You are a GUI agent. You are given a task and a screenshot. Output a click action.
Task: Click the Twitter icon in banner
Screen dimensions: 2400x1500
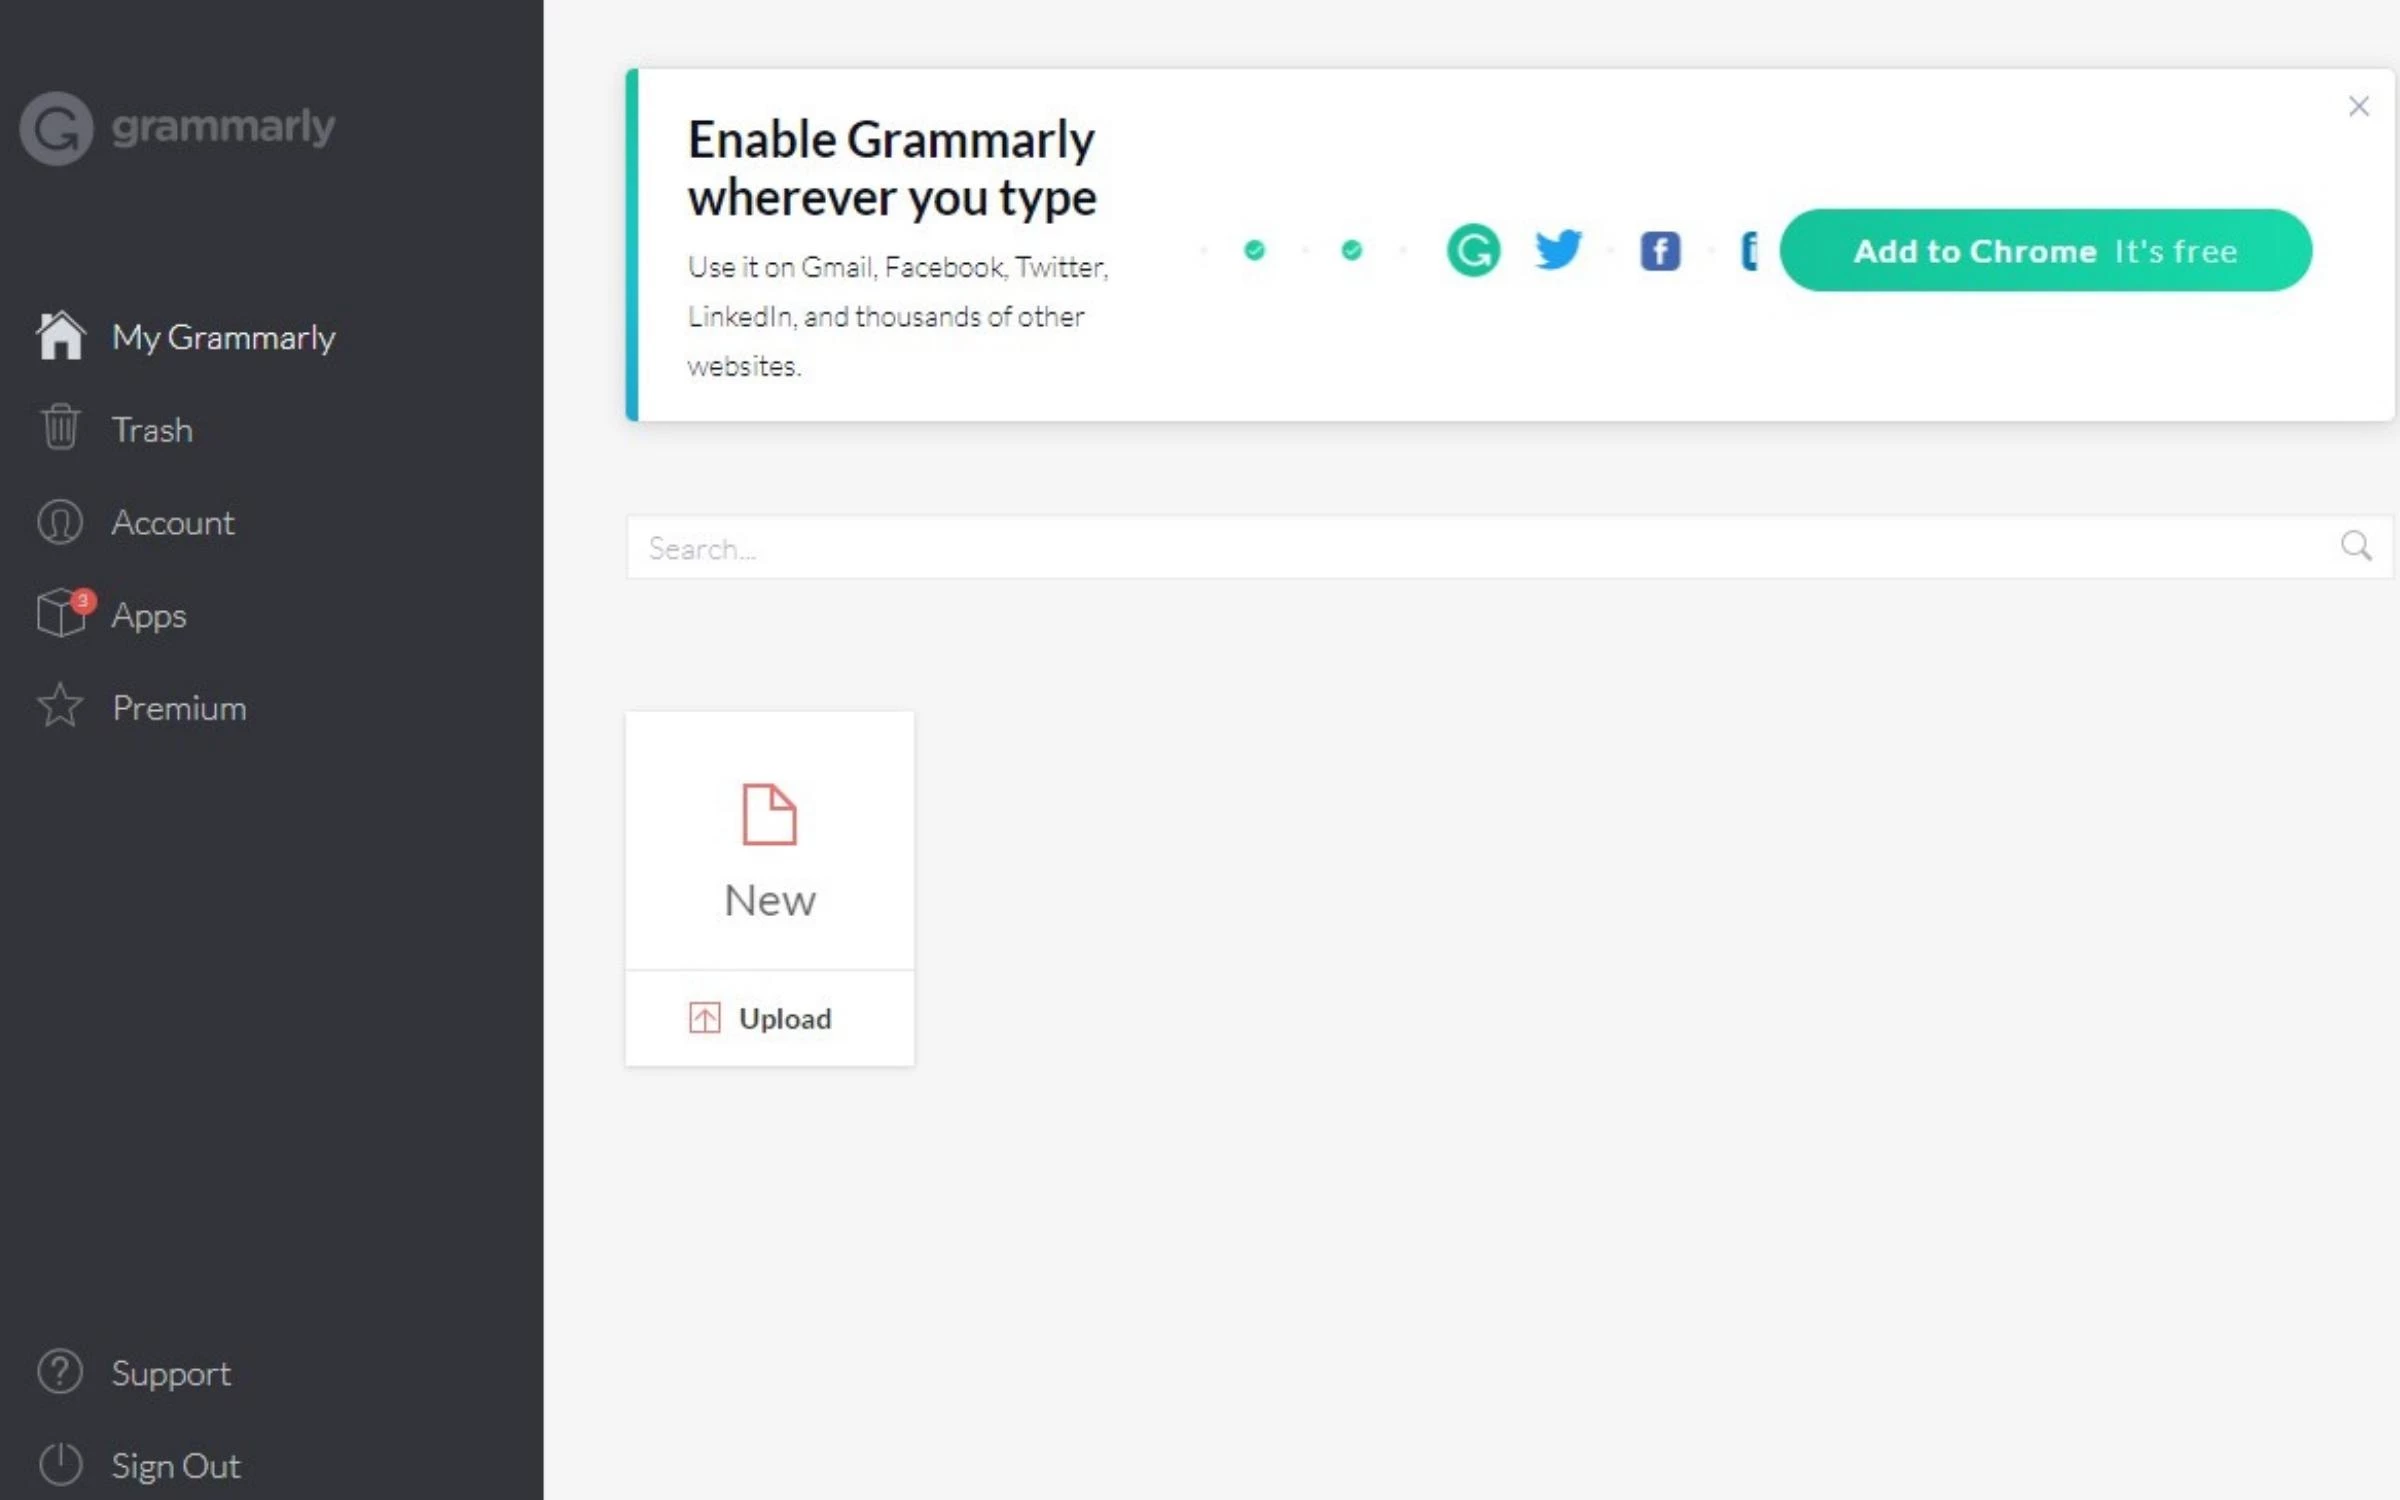pyautogui.click(x=1559, y=249)
